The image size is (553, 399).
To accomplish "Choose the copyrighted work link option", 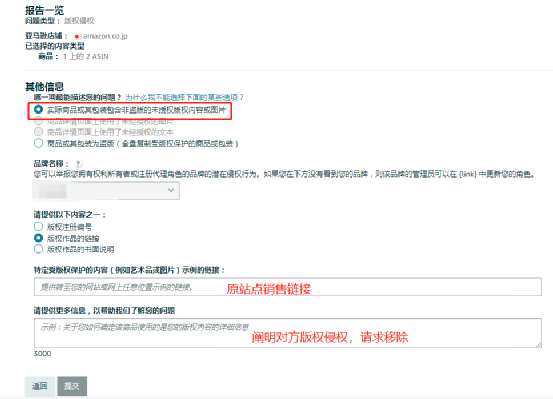I will point(38,238).
